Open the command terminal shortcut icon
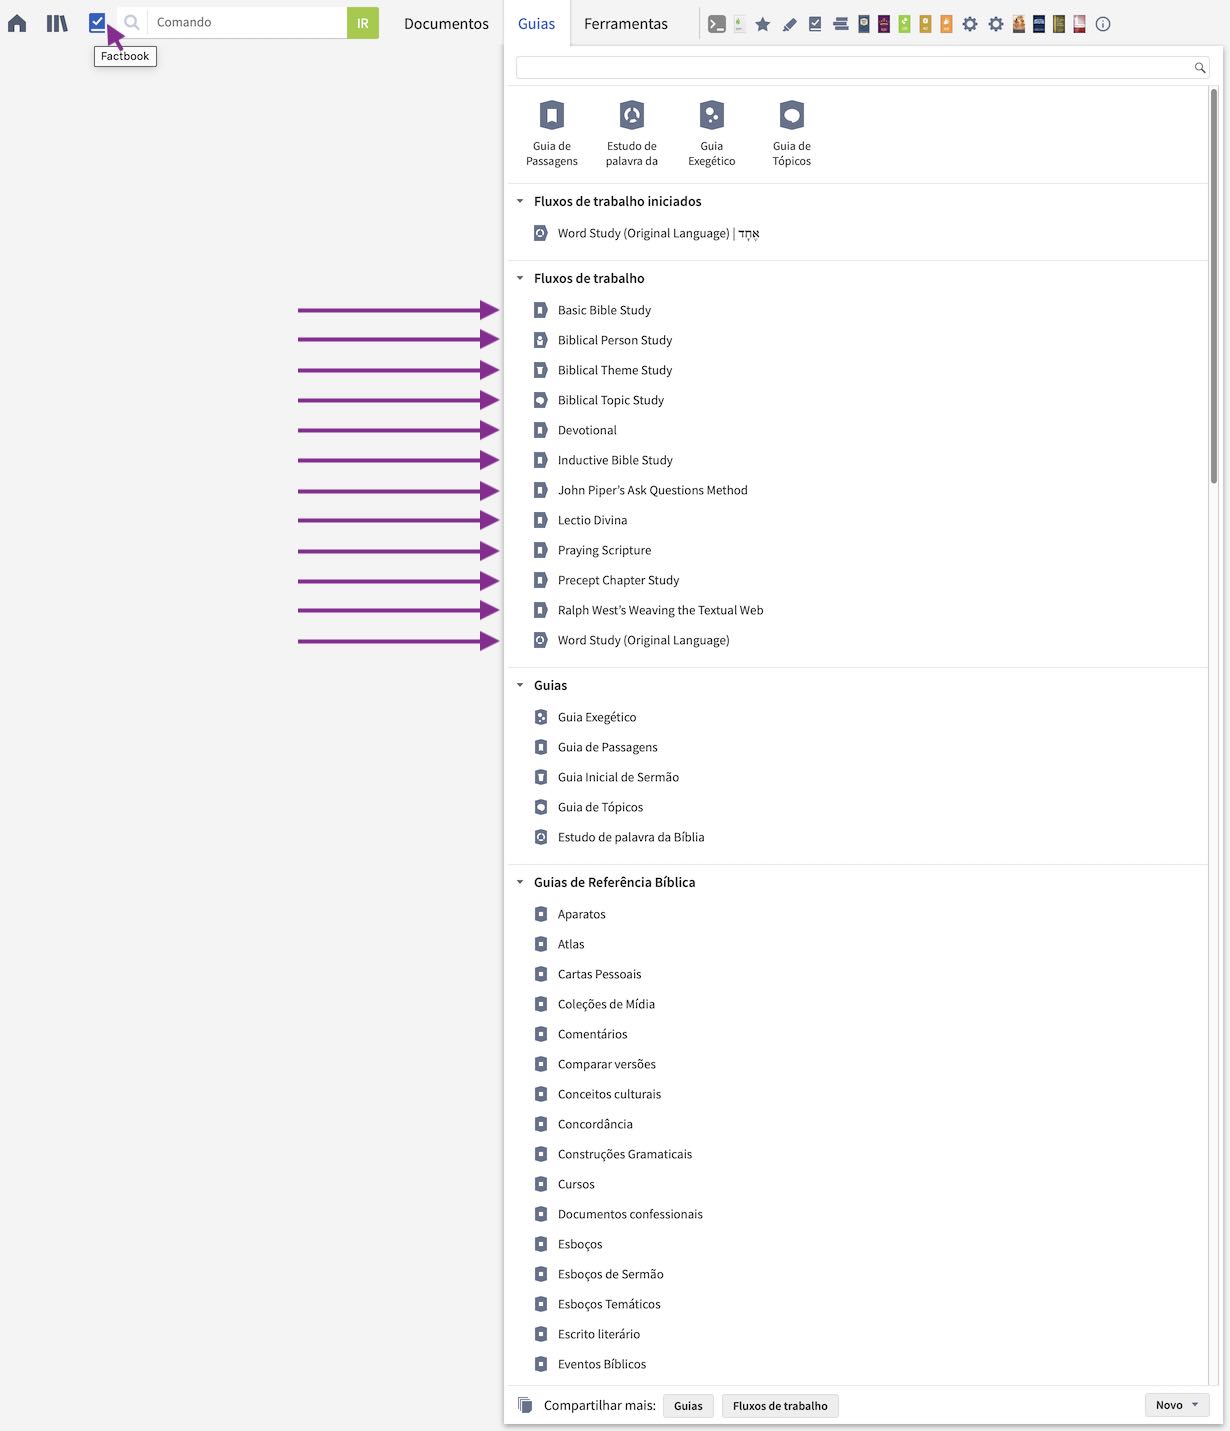1230x1431 pixels. point(717,24)
